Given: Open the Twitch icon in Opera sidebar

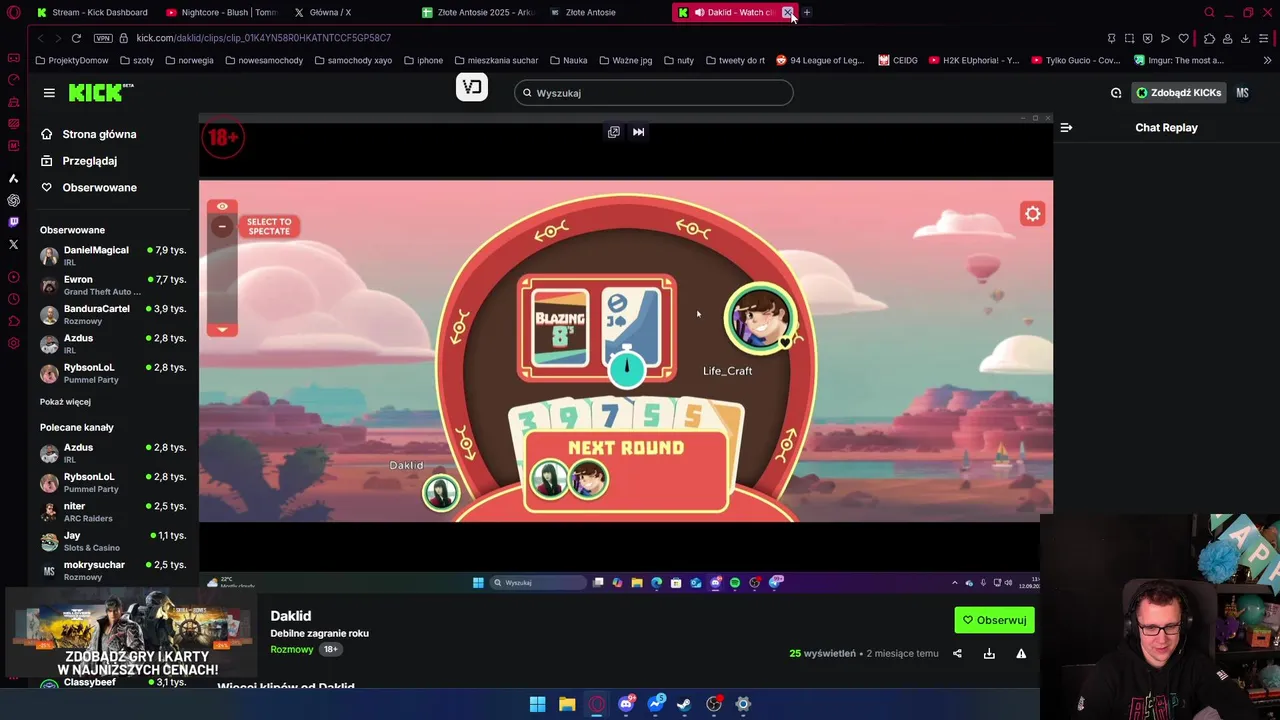Looking at the screenshot, I should pos(13,222).
